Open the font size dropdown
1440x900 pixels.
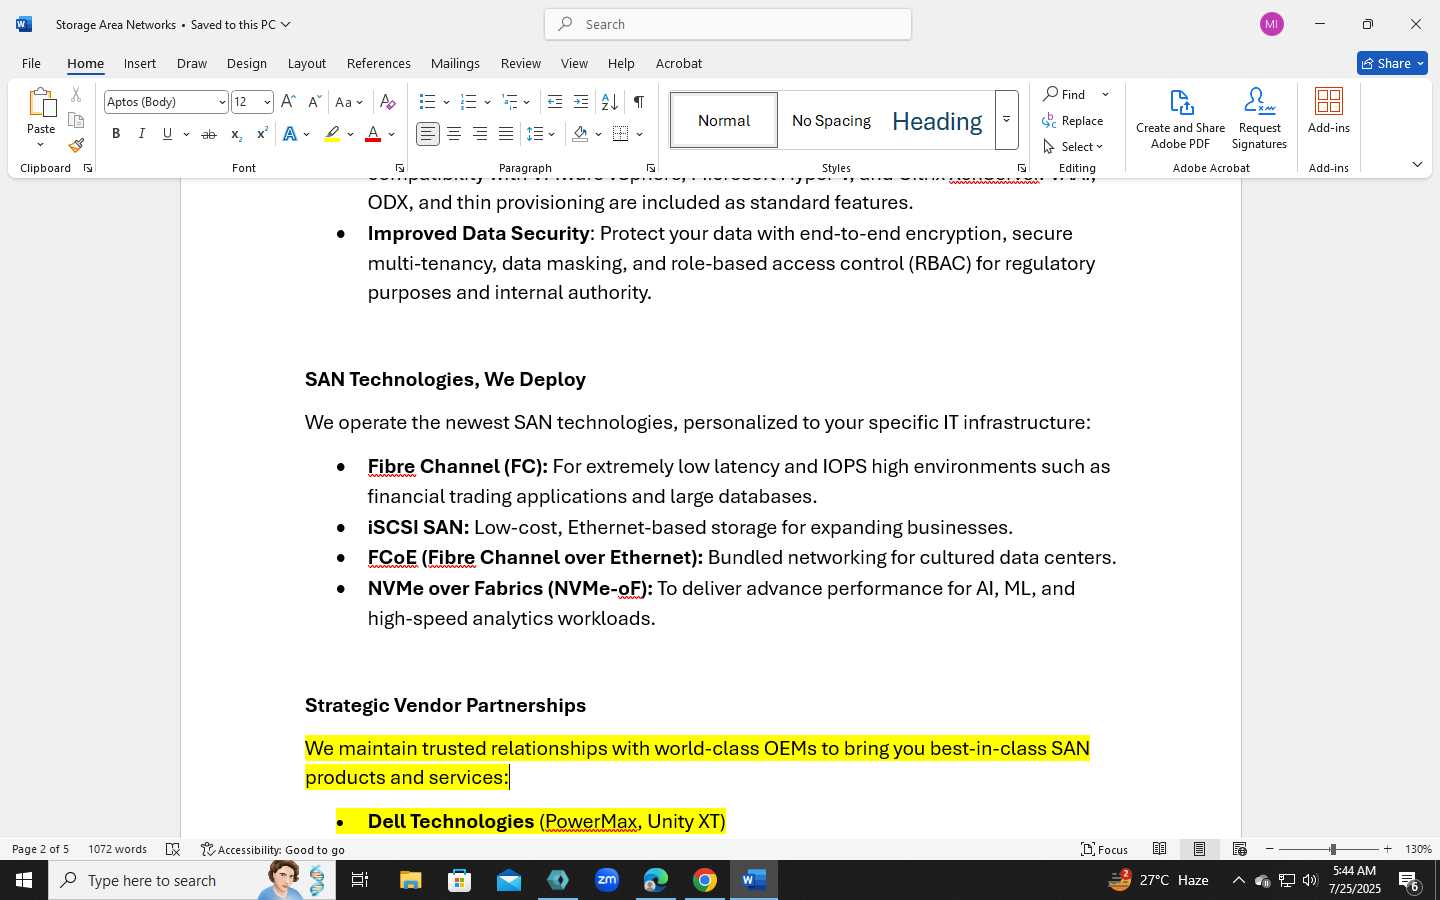[267, 102]
